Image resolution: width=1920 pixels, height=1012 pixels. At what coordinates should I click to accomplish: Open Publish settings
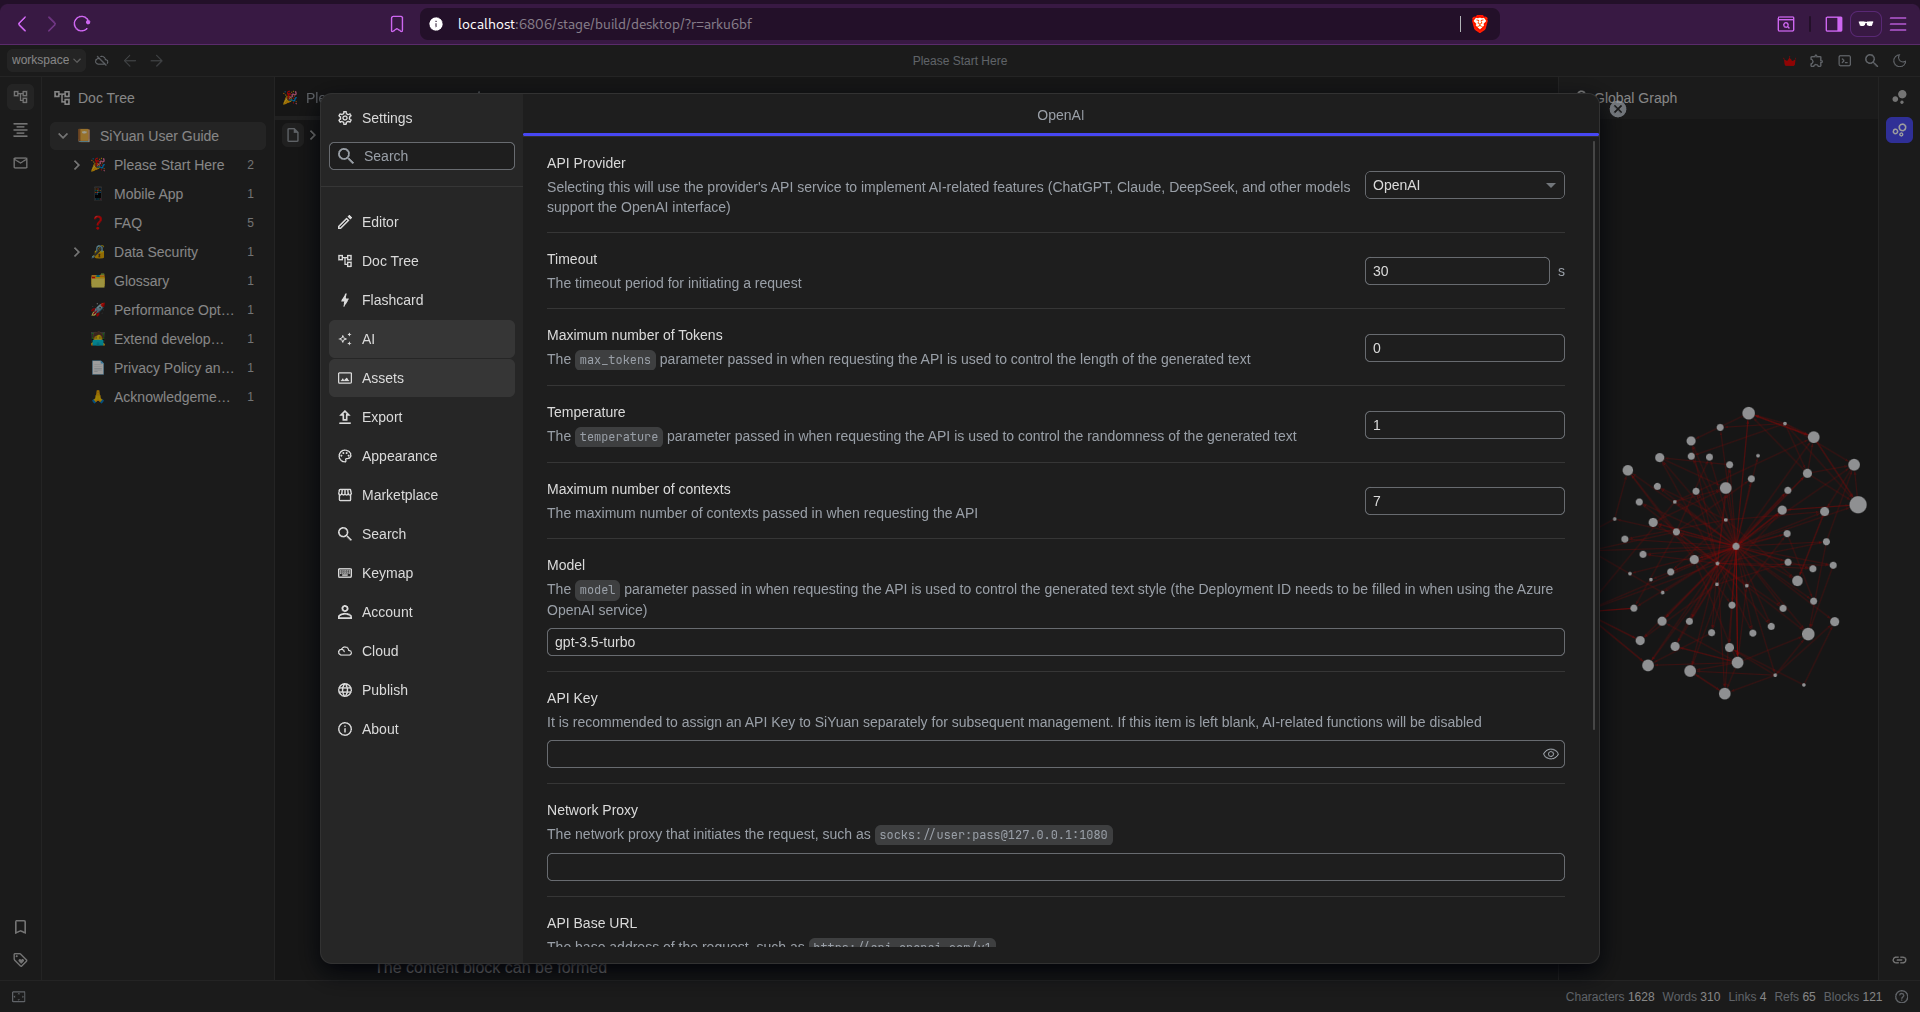(x=422, y=690)
